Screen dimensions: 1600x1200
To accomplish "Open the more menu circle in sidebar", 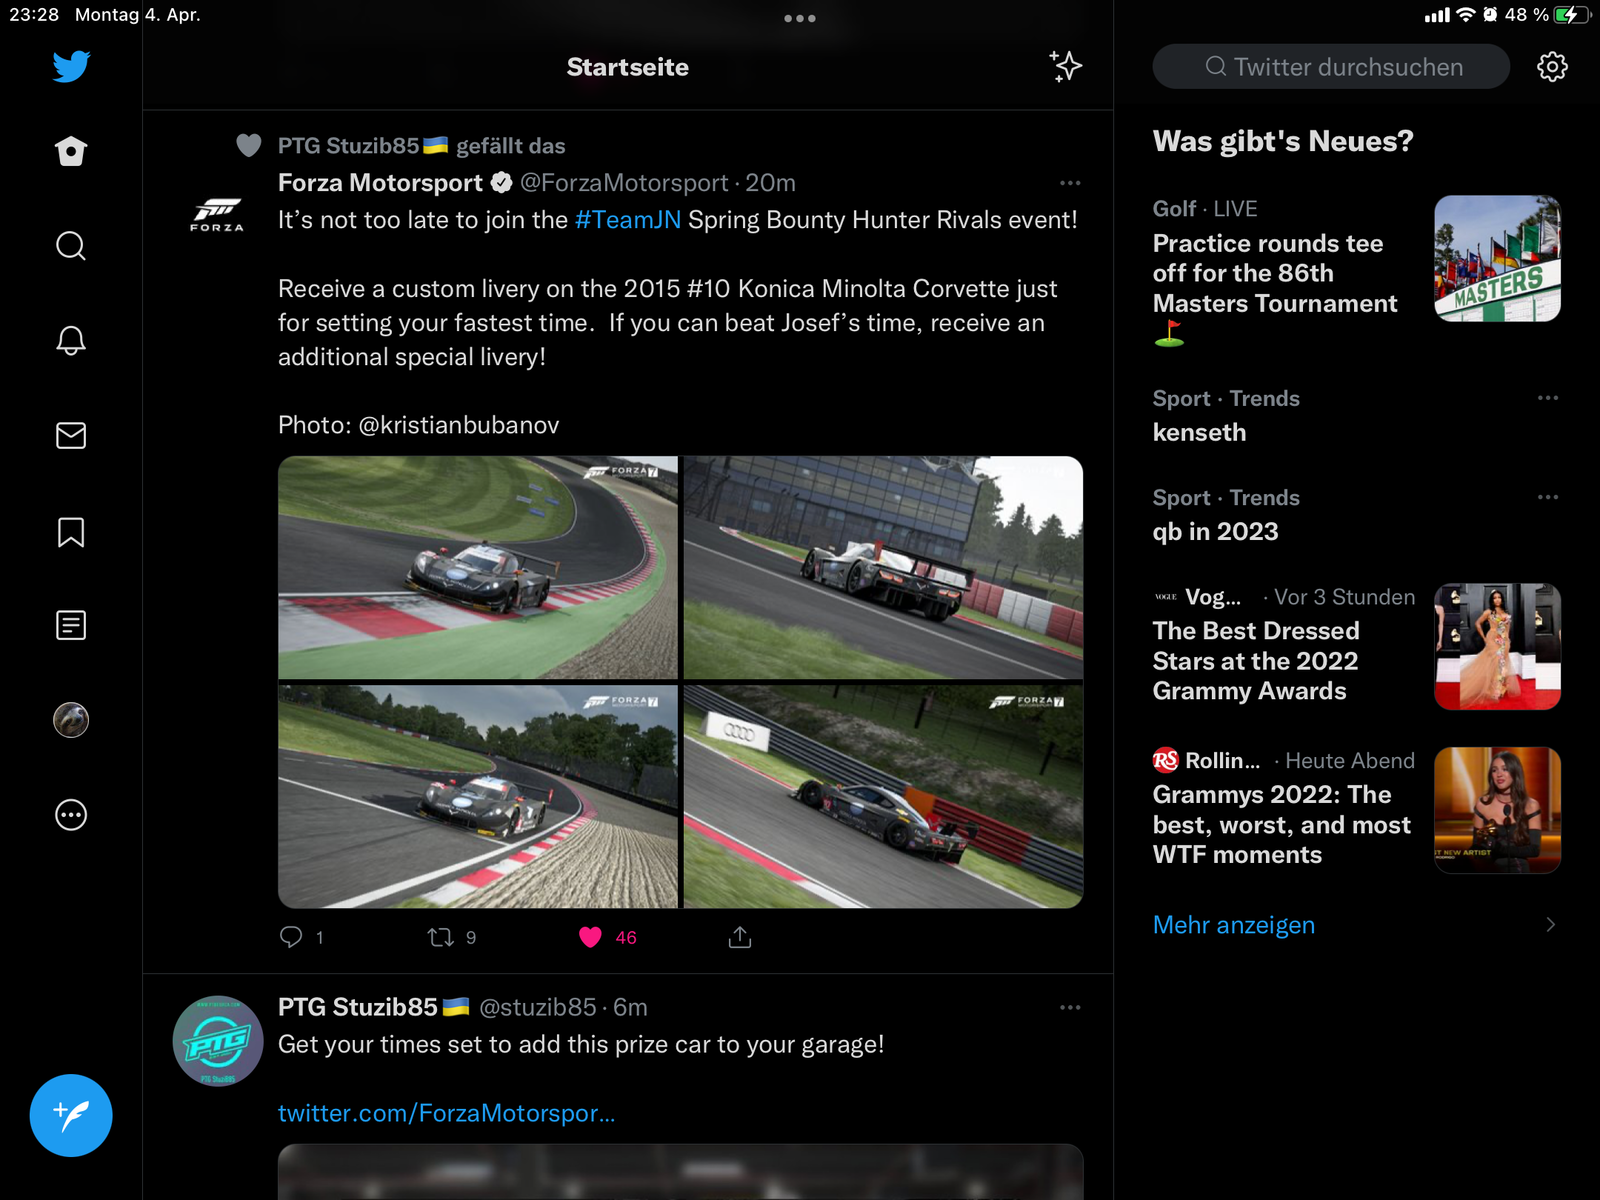I will pyautogui.click(x=71, y=815).
